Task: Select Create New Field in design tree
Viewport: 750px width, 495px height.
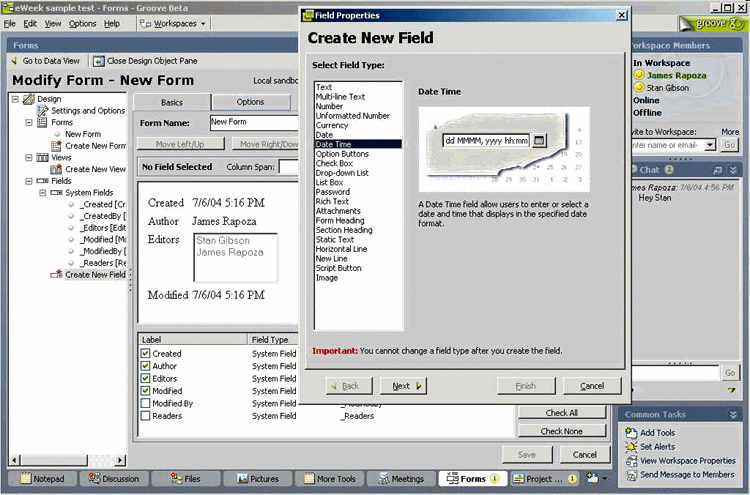Action: click(95, 275)
